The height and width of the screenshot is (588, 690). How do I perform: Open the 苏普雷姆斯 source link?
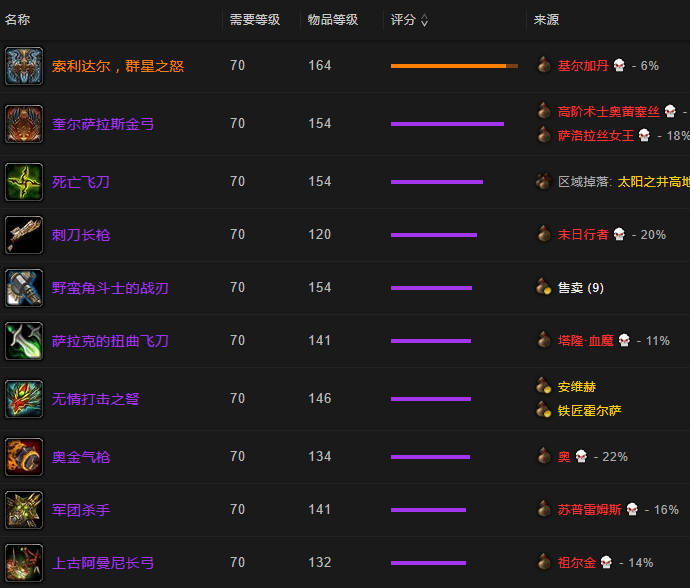tap(589, 510)
